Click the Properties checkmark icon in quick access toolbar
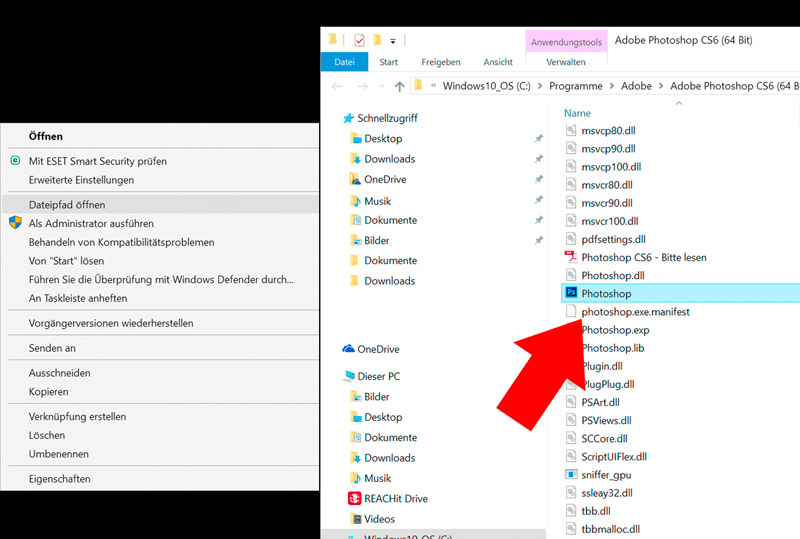This screenshot has width=800, height=539. (359, 40)
